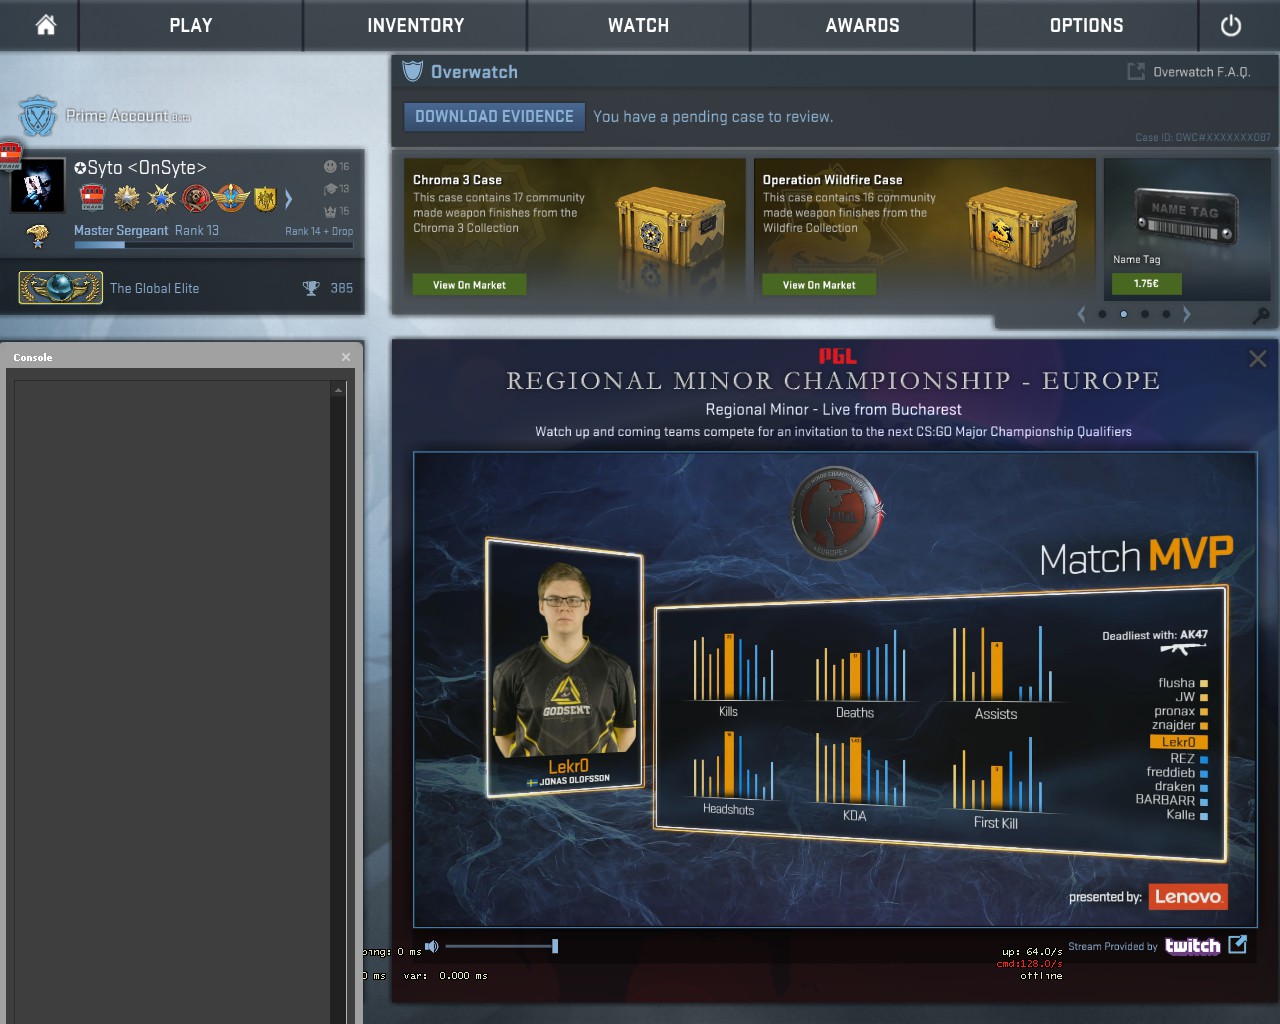Click the pending case review message
Image resolution: width=1280 pixels, height=1024 pixels.
click(712, 117)
